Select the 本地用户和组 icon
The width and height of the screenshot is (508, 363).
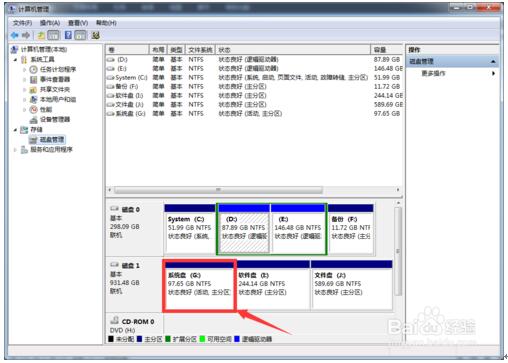(33, 99)
